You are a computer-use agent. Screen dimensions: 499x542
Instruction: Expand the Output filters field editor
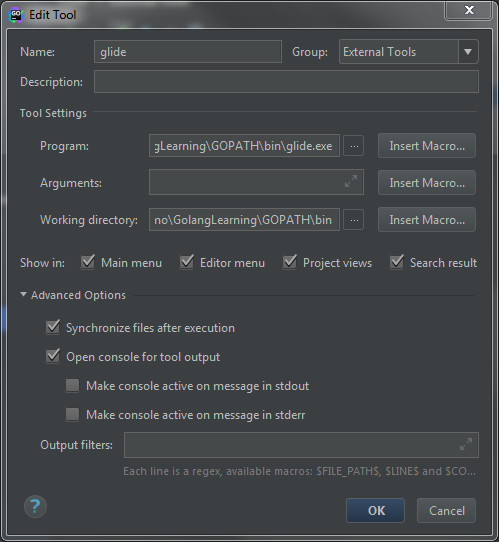(x=466, y=444)
